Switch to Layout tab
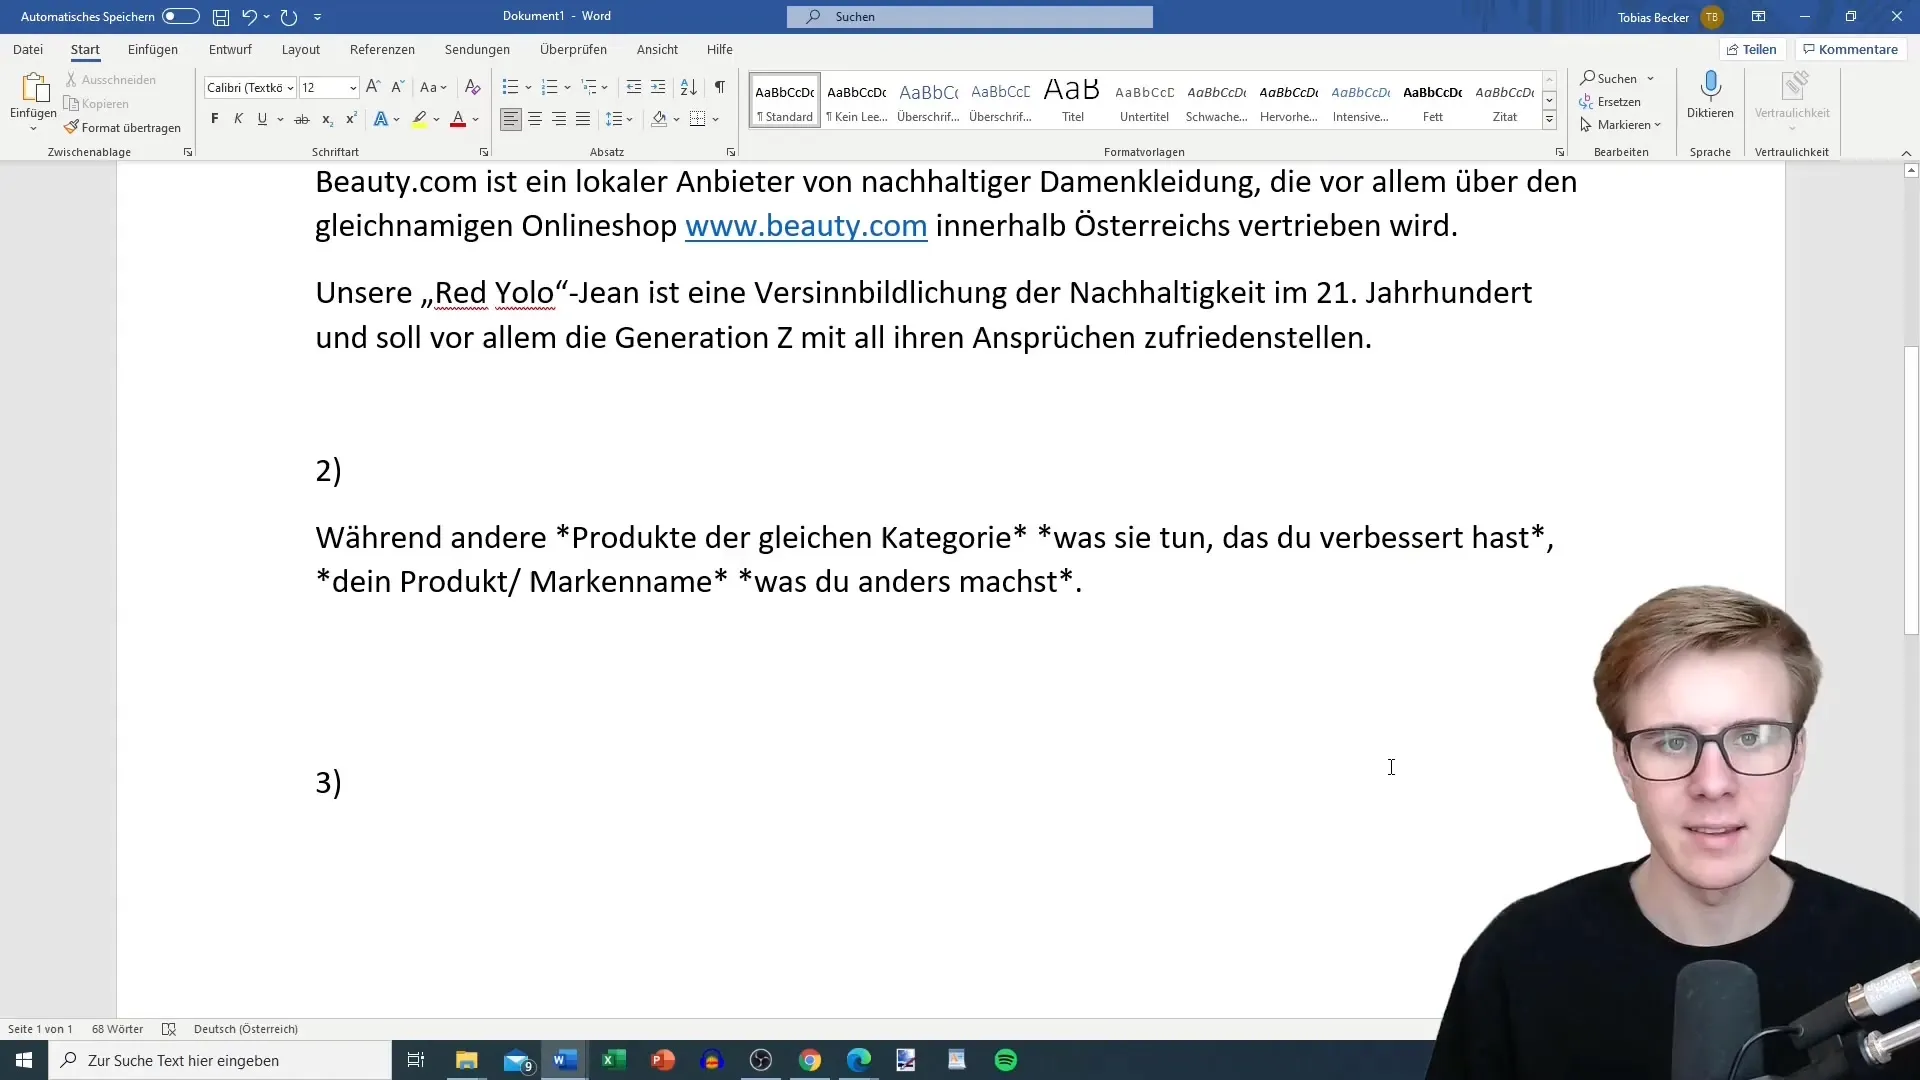The height and width of the screenshot is (1080, 1920). 301,49
